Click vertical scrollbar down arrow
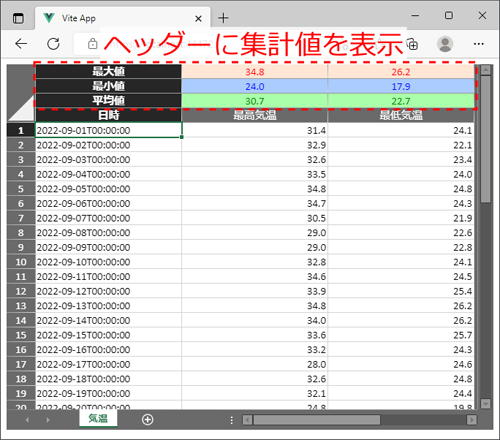 [x=485, y=403]
